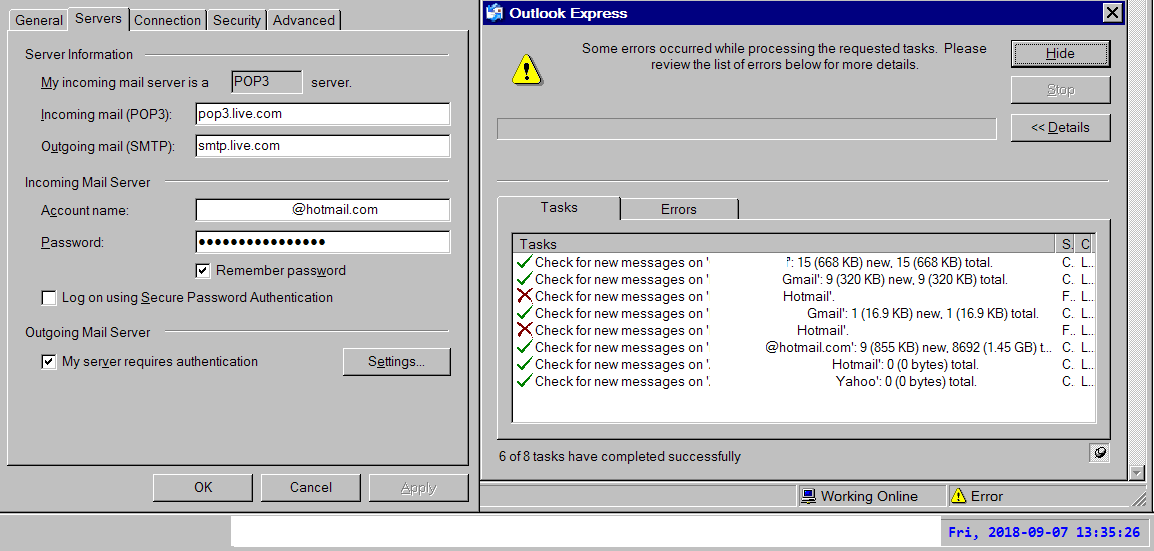Click the Incoming mail (POP3) field
1154x551 pixels.
(322, 114)
